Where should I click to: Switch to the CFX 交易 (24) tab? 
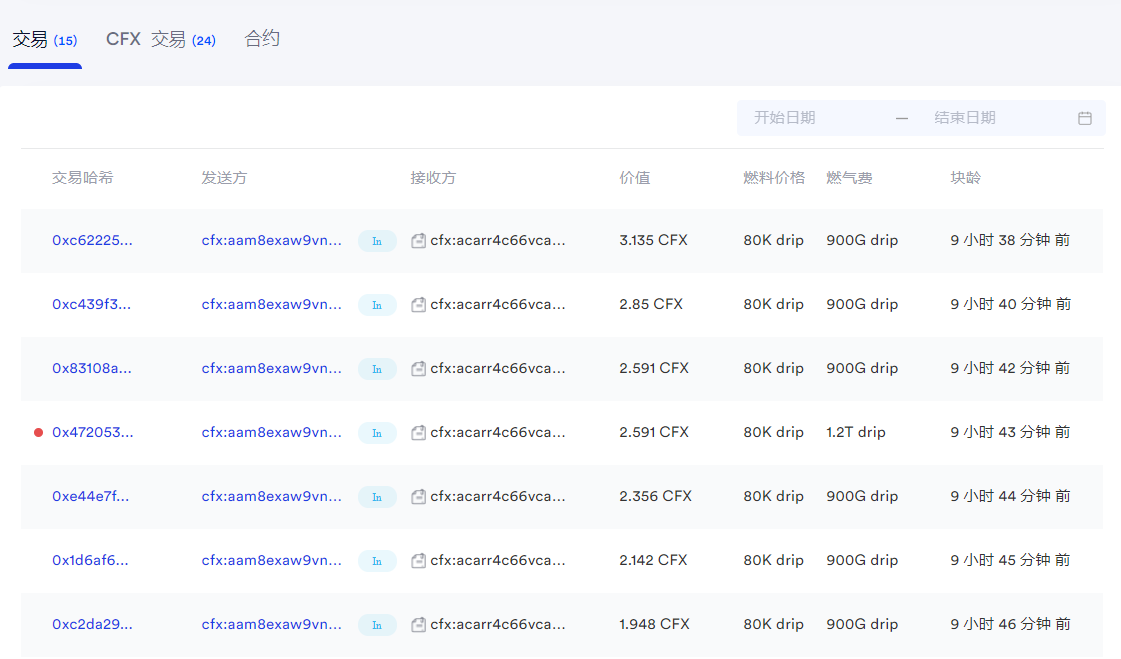161,39
